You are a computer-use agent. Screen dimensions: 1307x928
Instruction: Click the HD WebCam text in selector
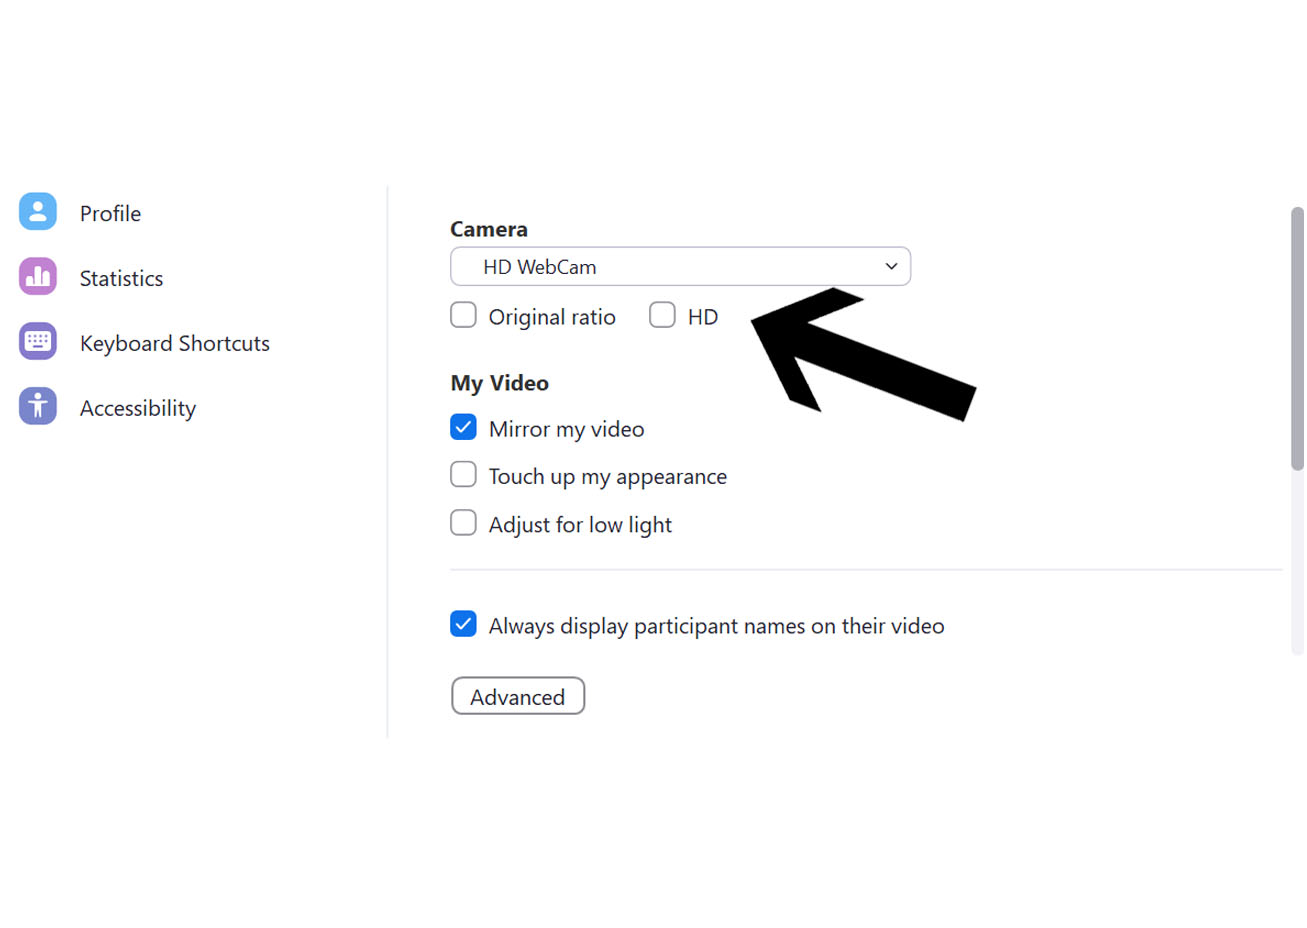point(540,267)
